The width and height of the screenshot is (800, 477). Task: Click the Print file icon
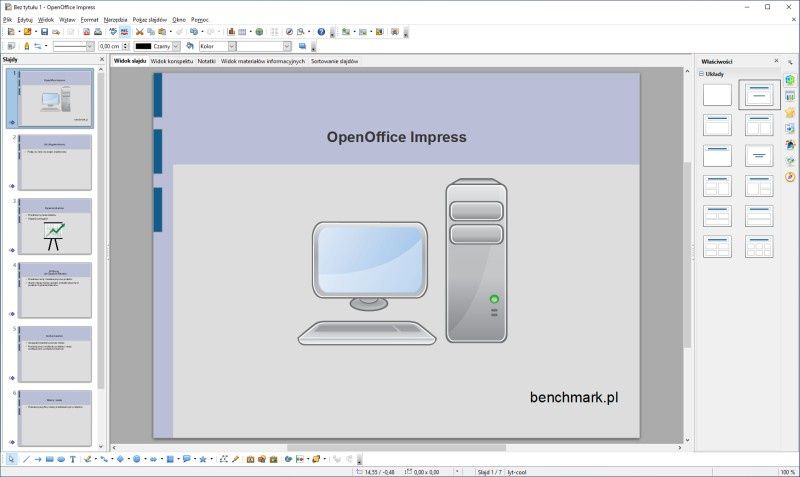pyautogui.click(x=97, y=32)
